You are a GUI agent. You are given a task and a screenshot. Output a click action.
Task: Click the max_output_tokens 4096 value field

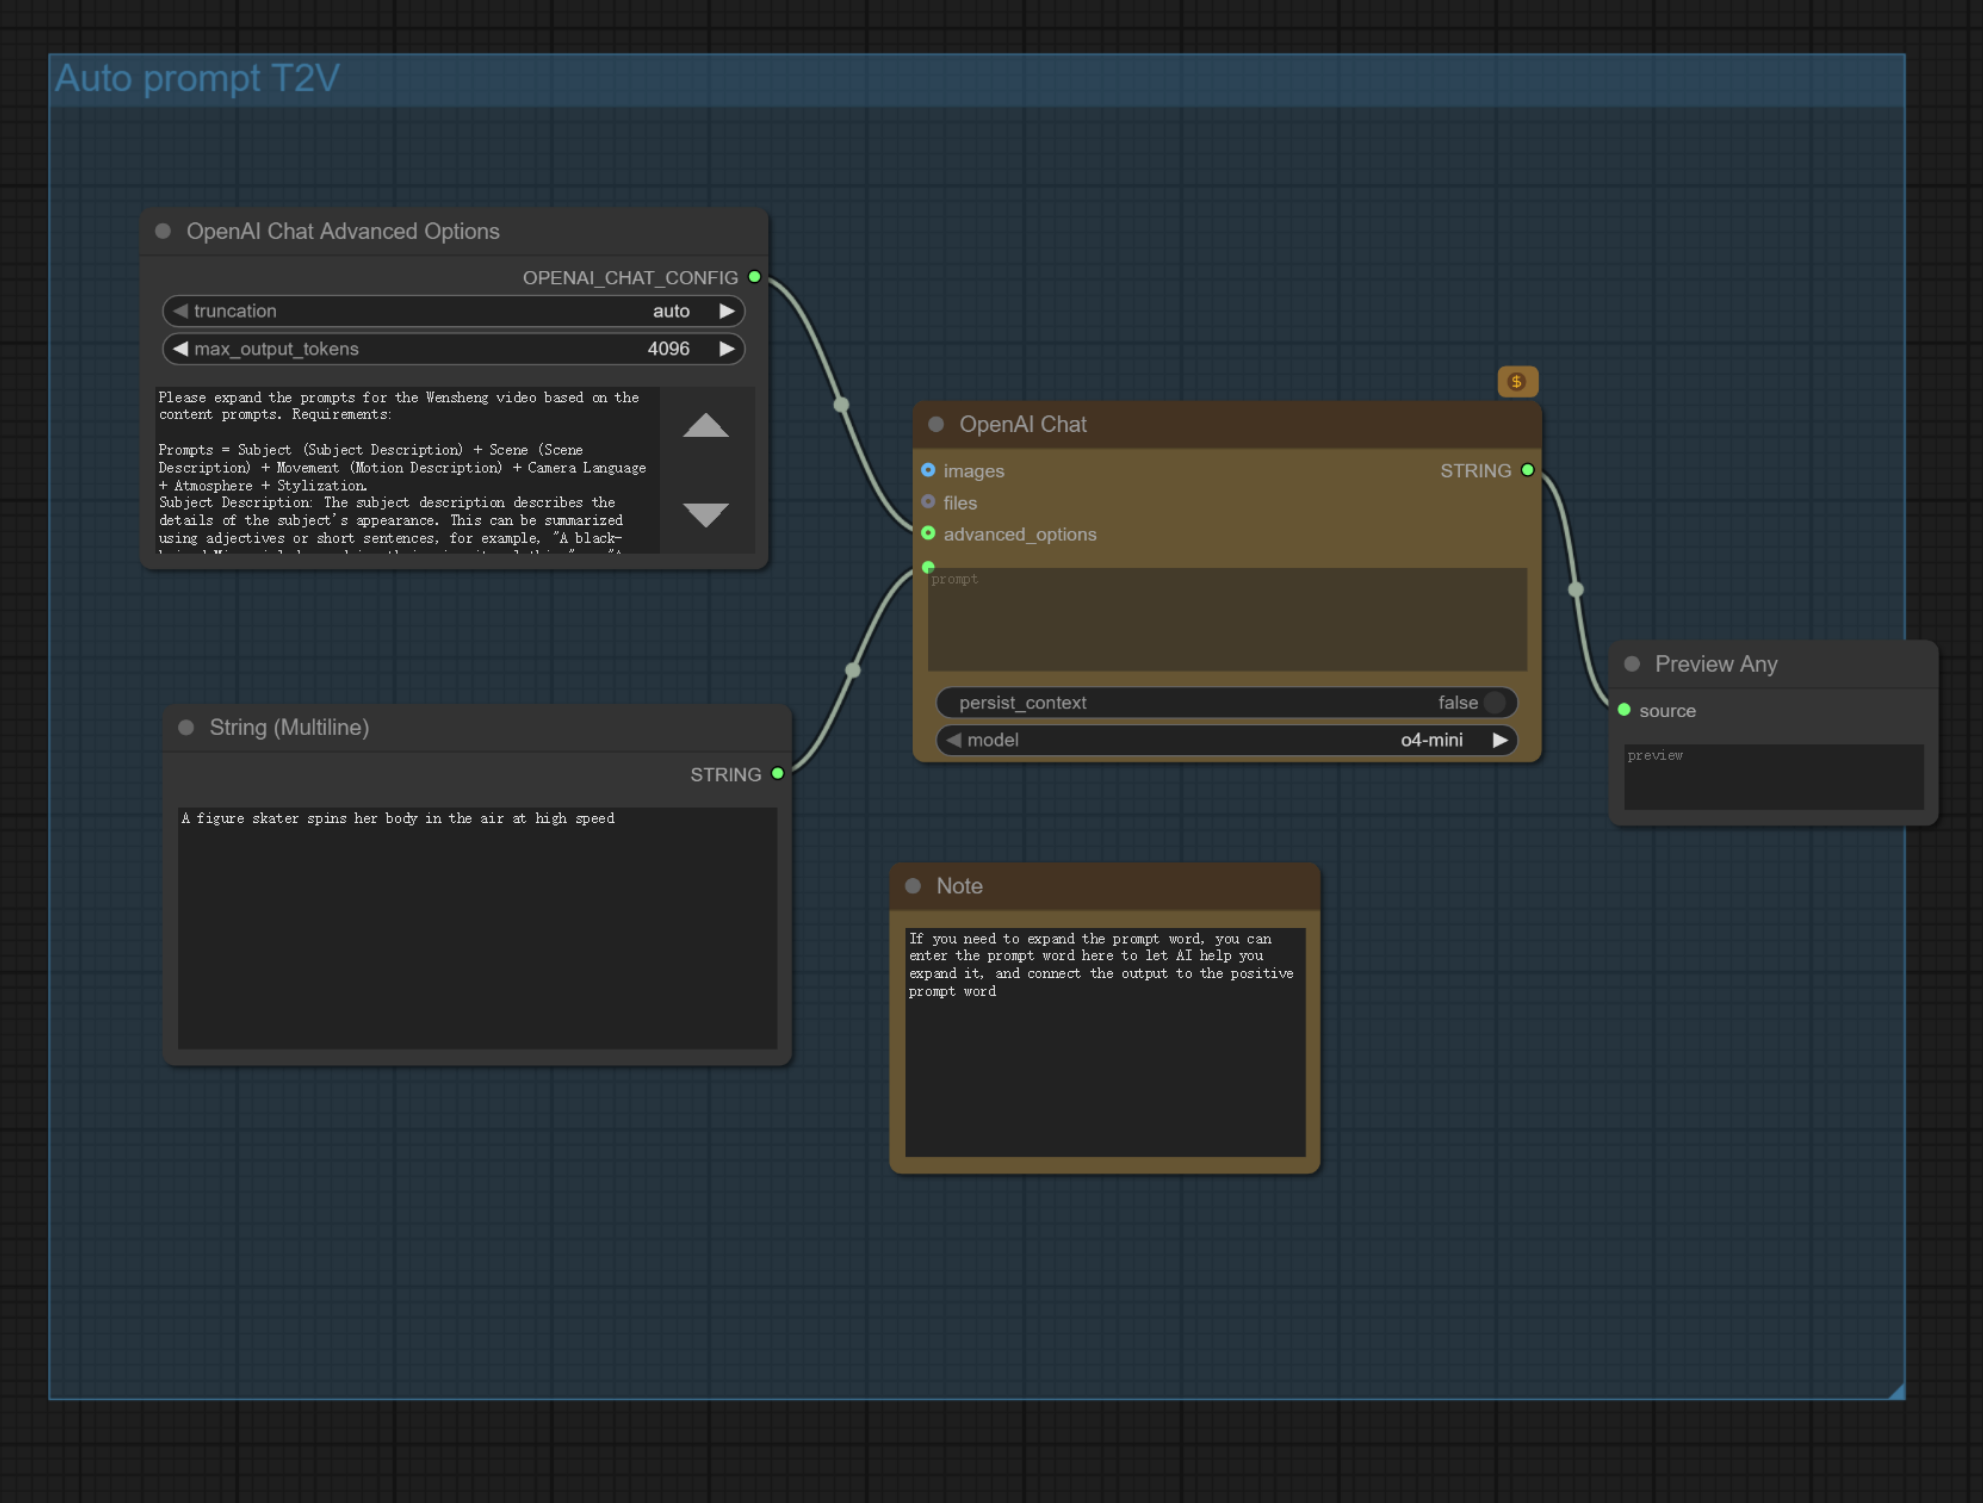[x=453, y=349]
